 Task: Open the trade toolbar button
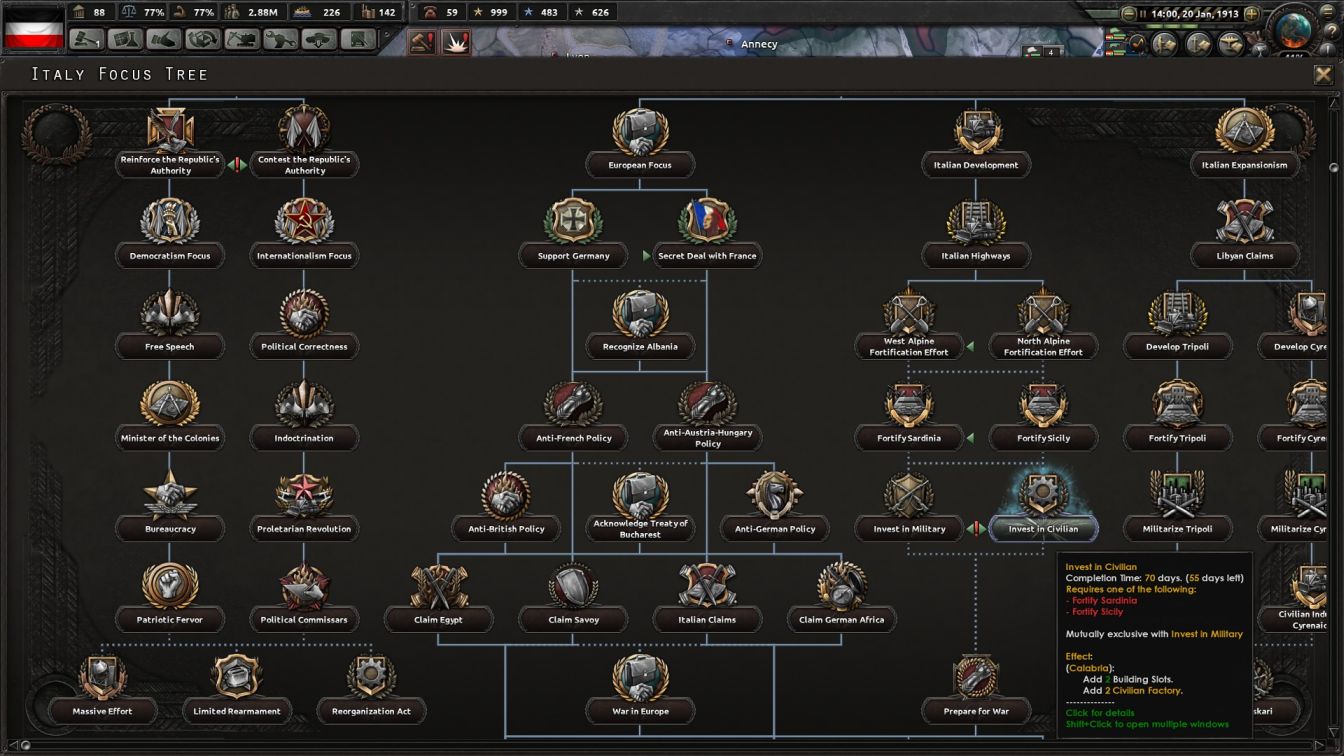(x=204, y=39)
